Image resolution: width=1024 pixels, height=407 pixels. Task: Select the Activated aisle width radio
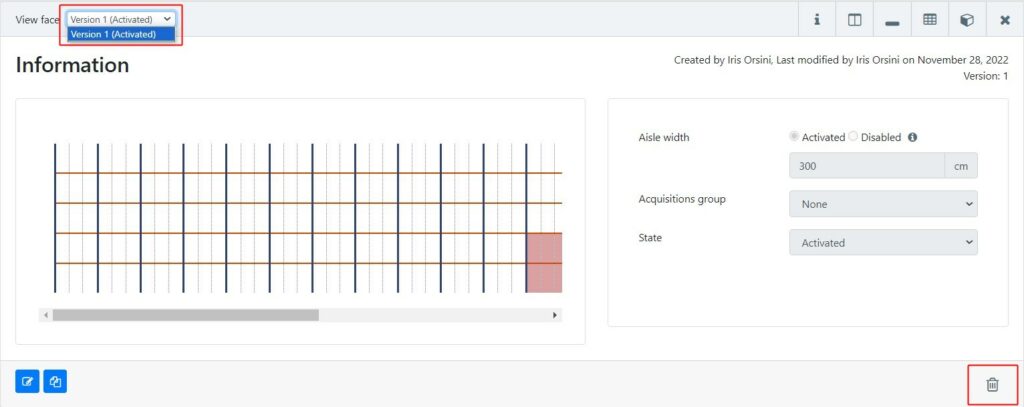point(795,137)
